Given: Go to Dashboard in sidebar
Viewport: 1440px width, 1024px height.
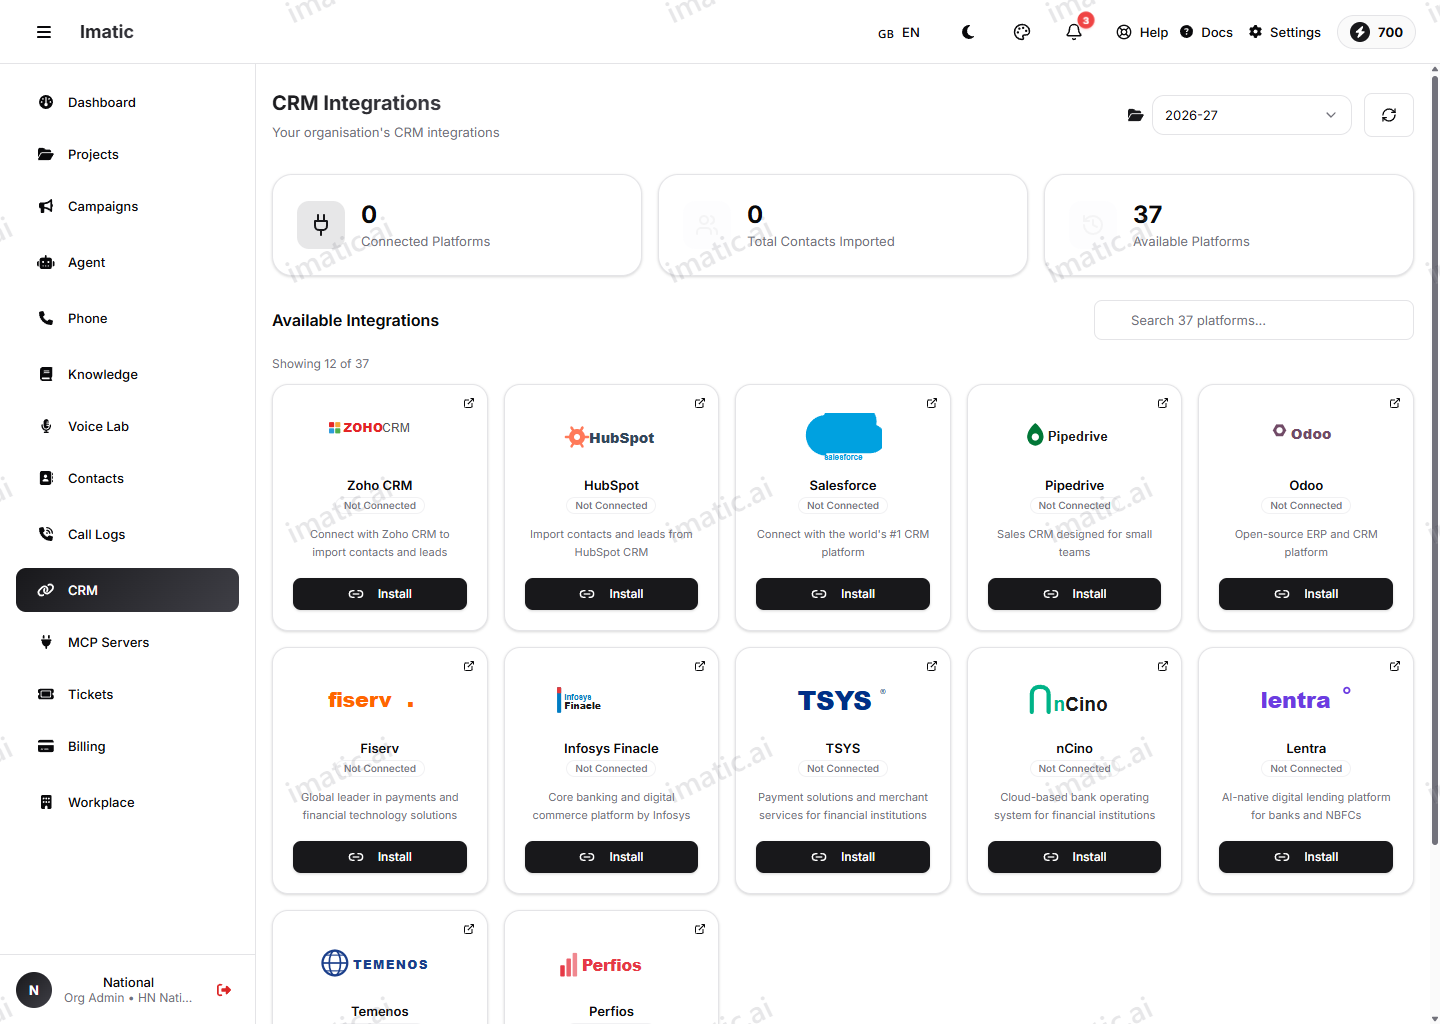Looking at the screenshot, I should (127, 102).
